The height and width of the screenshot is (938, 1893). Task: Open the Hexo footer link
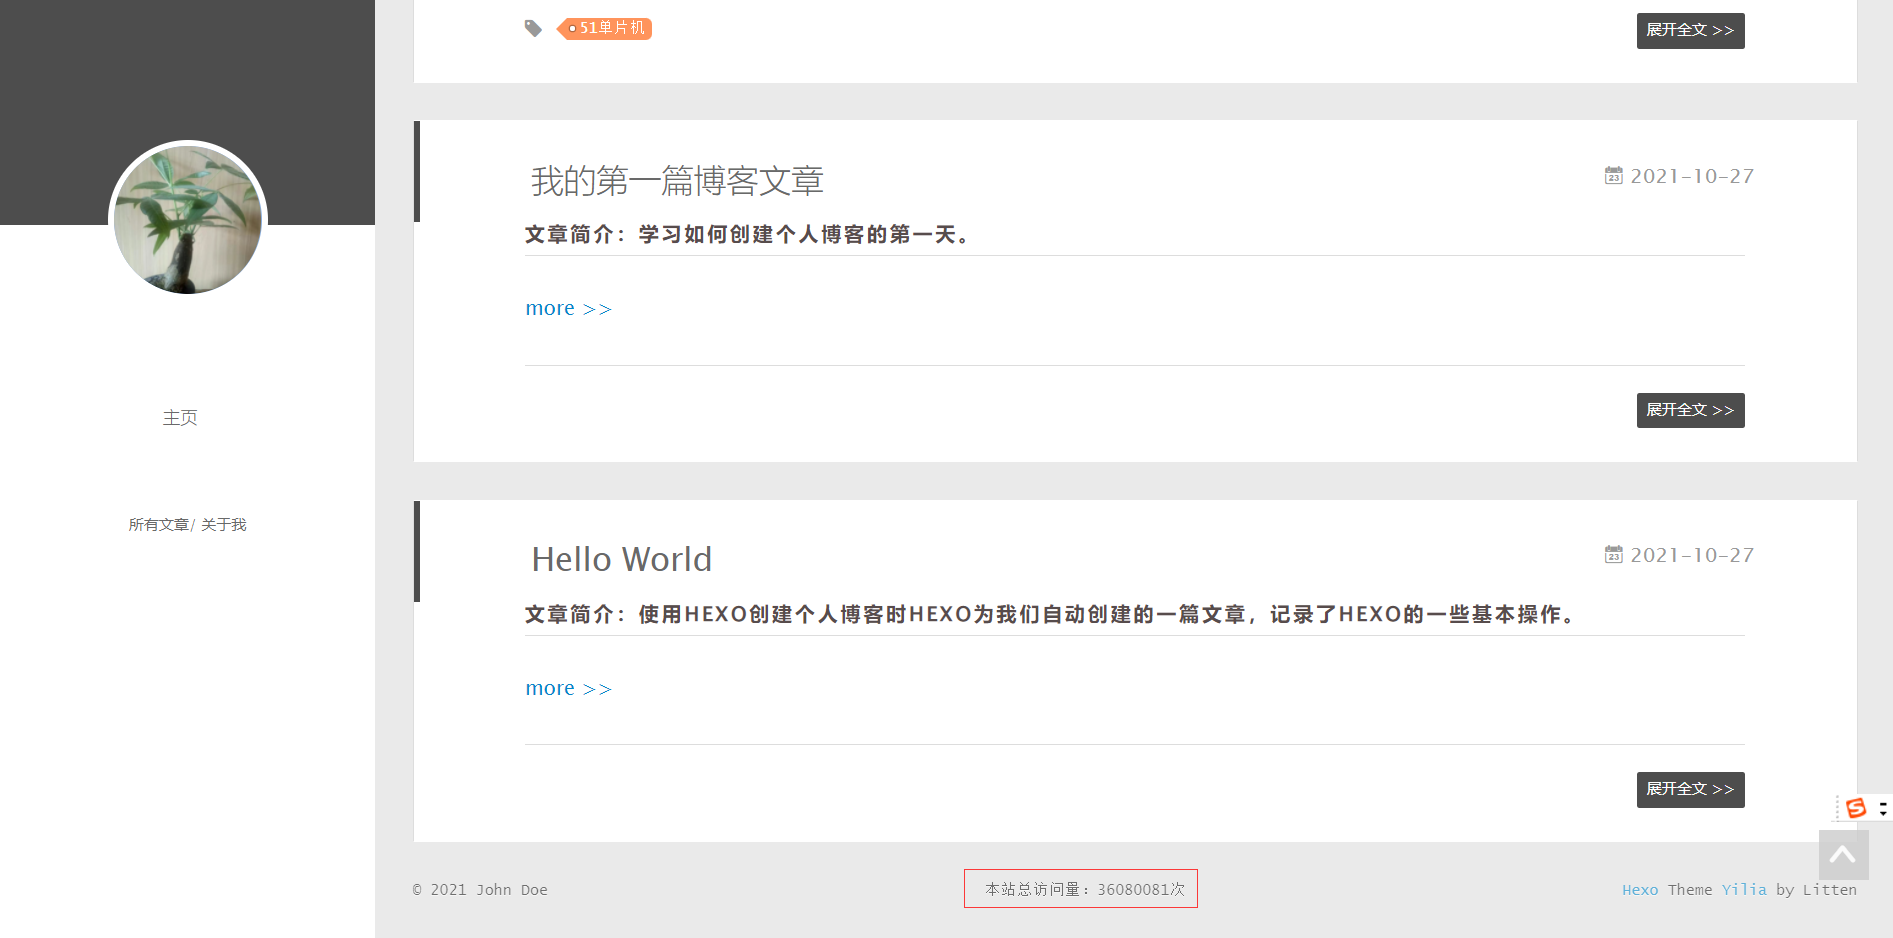[1639, 889]
